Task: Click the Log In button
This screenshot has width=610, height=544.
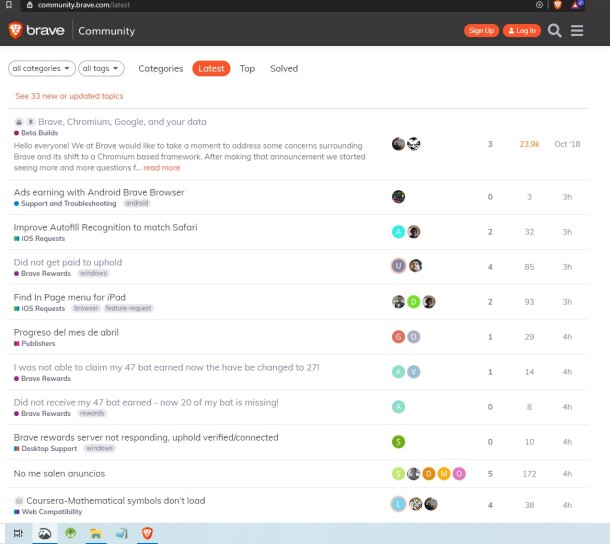Action: click(x=522, y=30)
